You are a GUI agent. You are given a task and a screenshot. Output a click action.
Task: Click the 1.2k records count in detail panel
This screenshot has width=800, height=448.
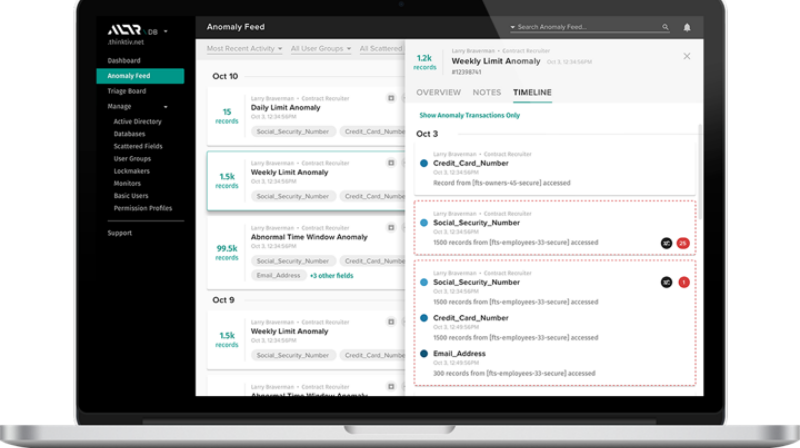(424, 62)
